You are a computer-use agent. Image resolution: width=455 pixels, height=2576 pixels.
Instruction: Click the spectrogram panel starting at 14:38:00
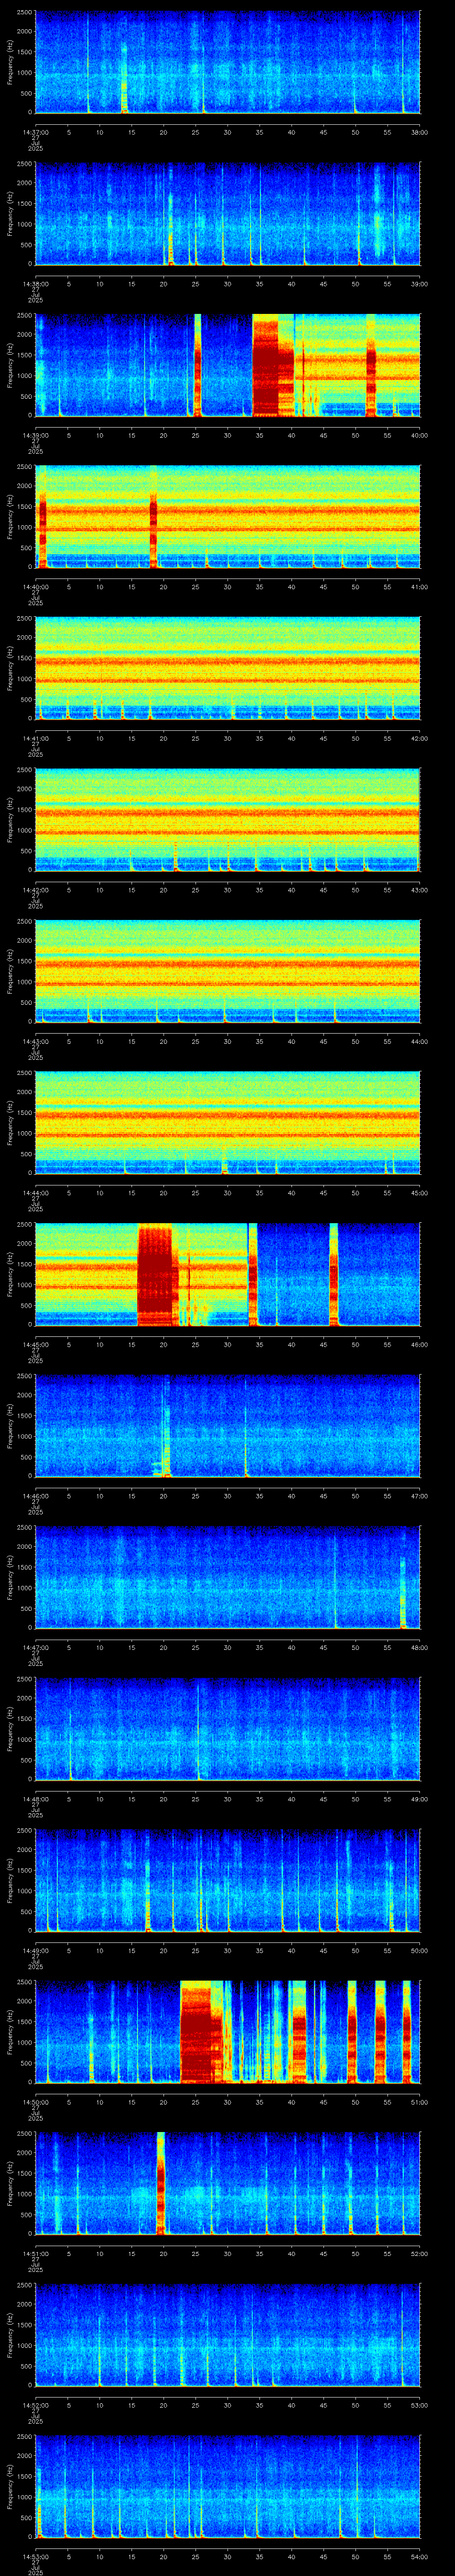(228, 214)
